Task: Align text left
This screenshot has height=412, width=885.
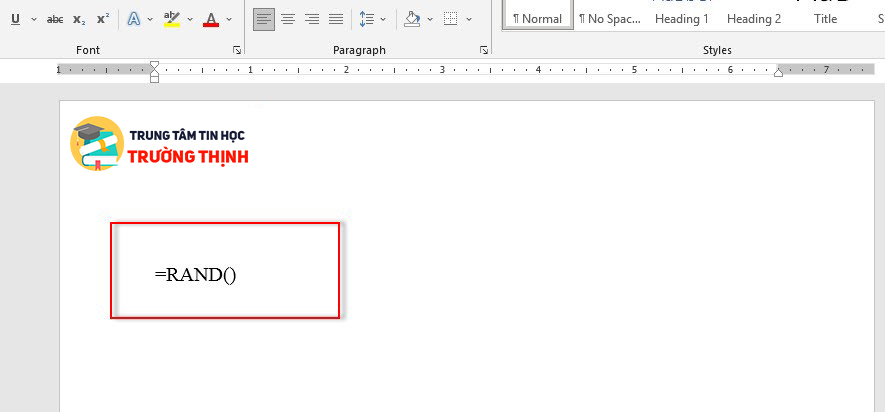Action: pos(264,19)
